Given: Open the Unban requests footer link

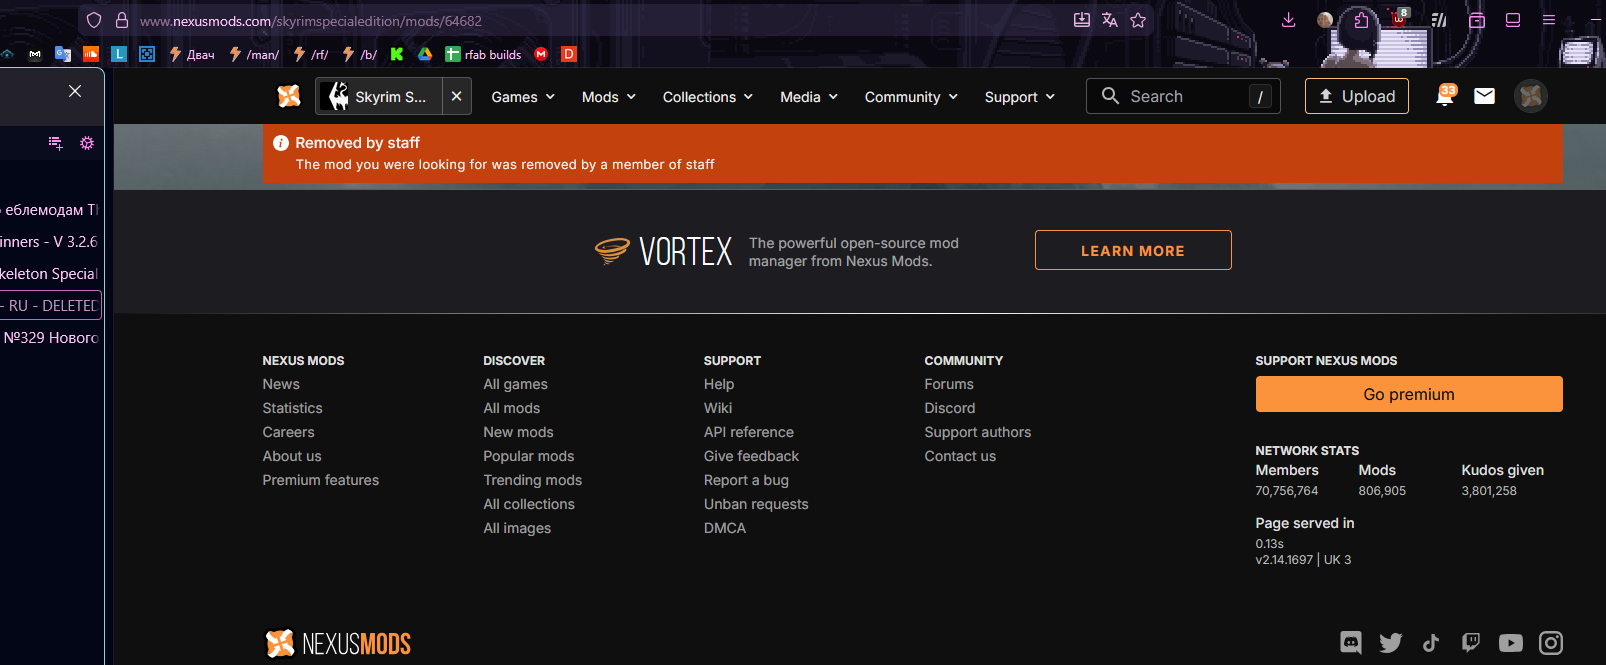Looking at the screenshot, I should [756, 504].
